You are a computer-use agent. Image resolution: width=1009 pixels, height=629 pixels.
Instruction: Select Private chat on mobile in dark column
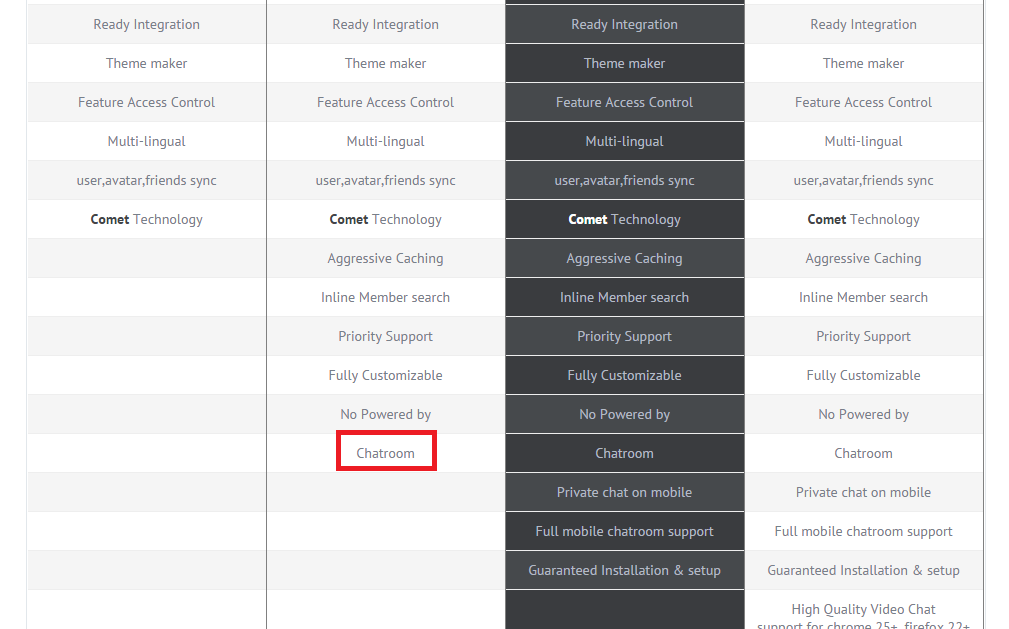(x=624, y=493)
